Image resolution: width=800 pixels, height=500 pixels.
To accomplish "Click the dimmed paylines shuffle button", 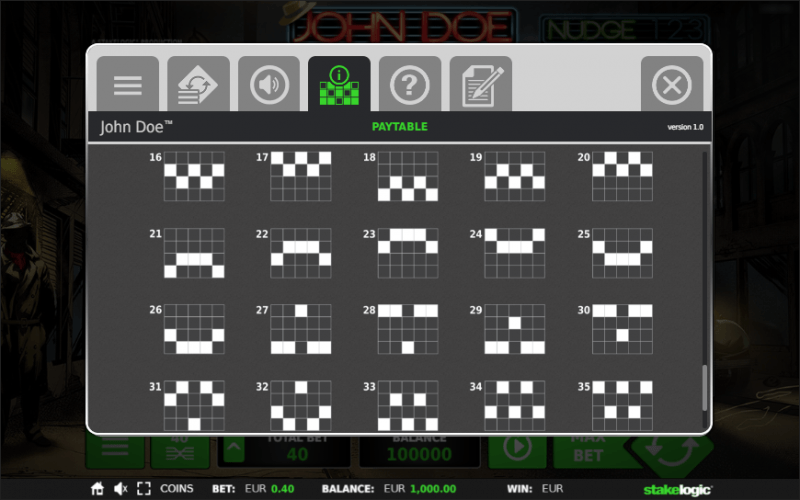I will (180, 452).
